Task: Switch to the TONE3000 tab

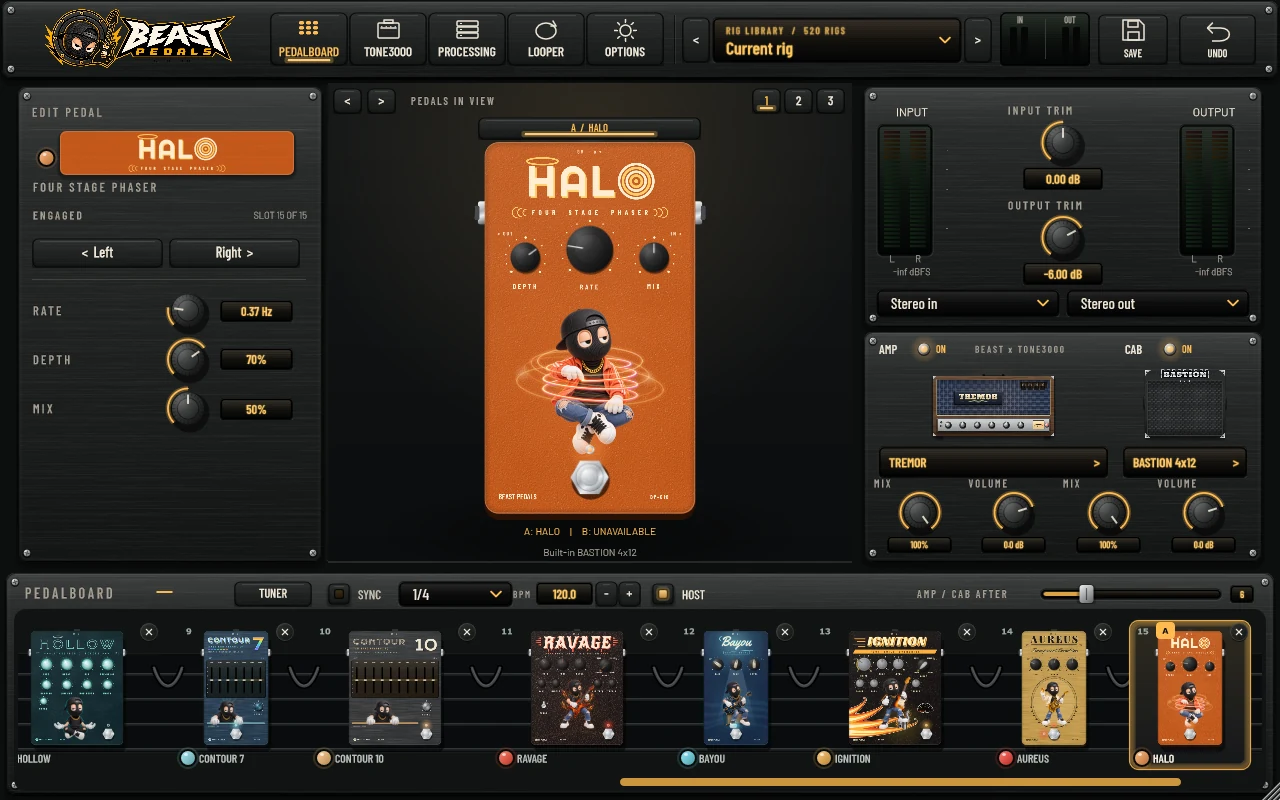Action: [x=388, y=39]
